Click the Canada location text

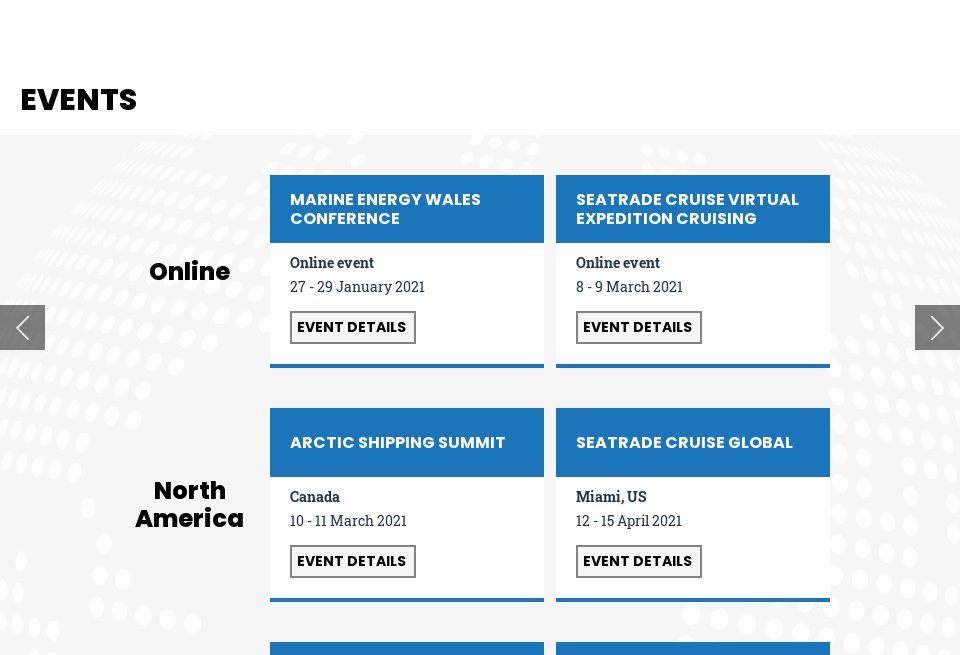click(x=315, y=497)
